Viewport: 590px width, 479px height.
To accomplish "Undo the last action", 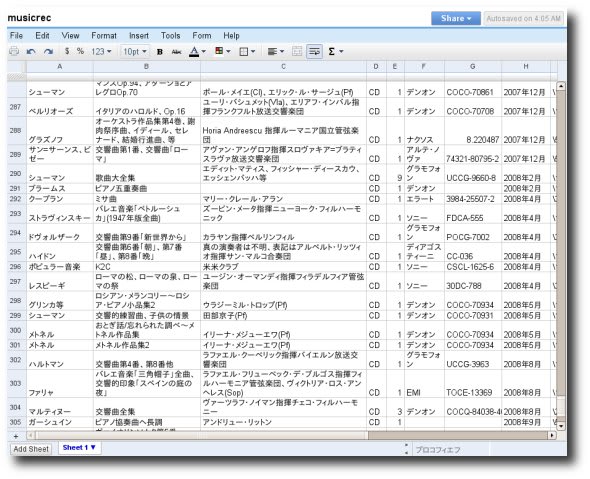I will tap(31, 51).
